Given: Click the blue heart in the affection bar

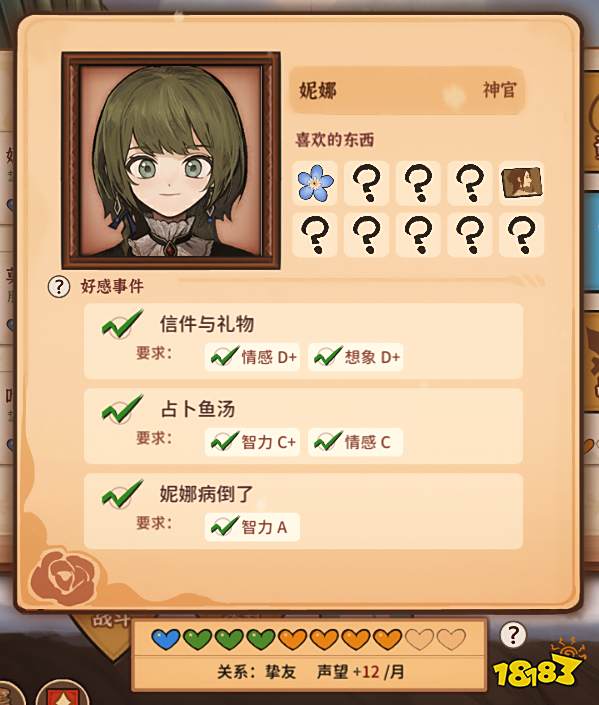Looking at the screenshot, I should [166, 639].
